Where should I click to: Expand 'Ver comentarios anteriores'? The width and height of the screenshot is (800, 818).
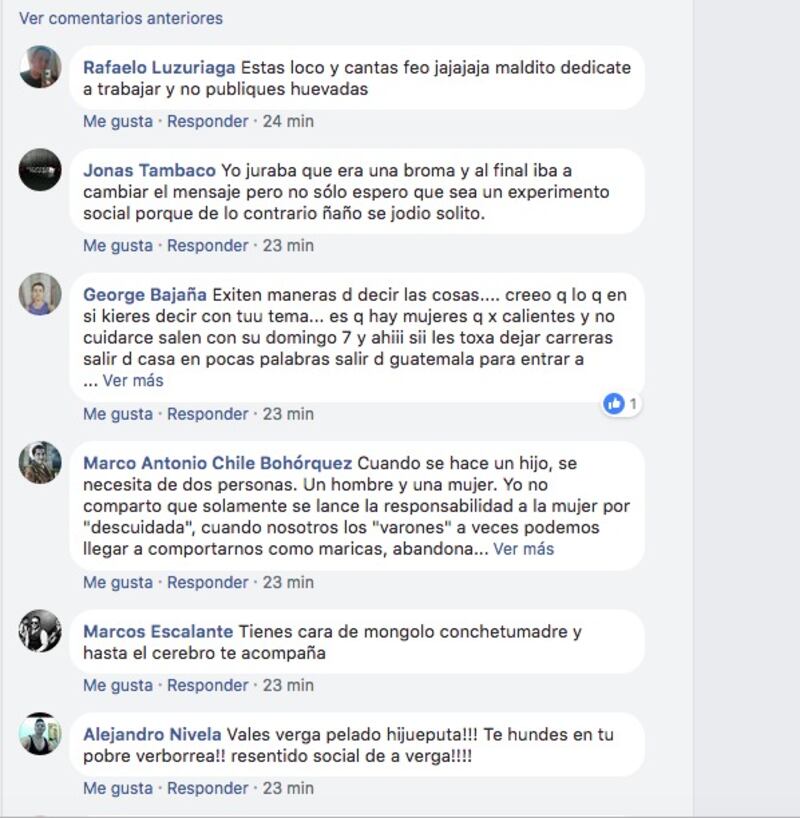[121, 18]
